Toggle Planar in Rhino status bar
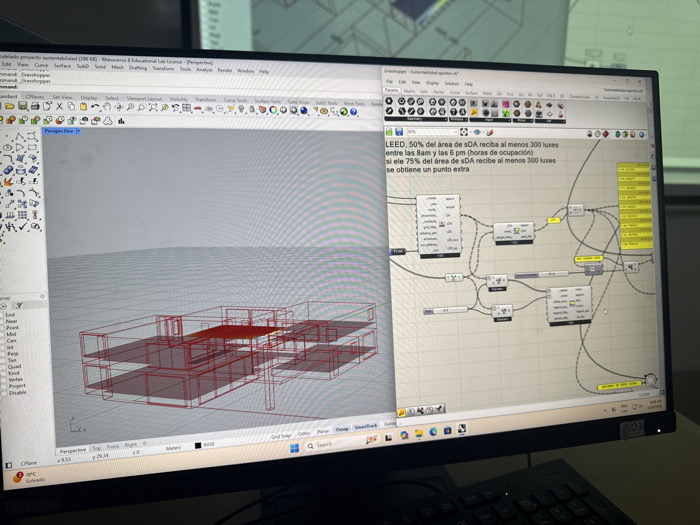This screenshot has height=525, width=700. coord(323,431)
